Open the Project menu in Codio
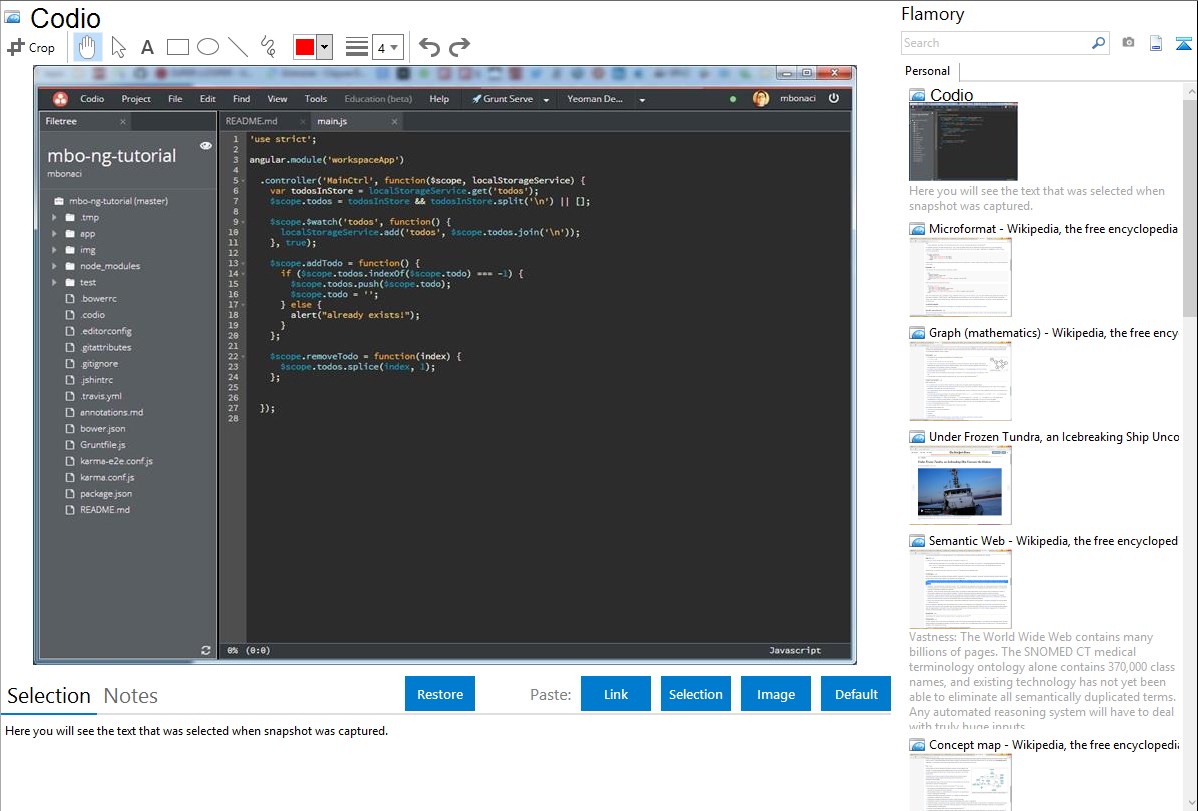 point(136,99)
